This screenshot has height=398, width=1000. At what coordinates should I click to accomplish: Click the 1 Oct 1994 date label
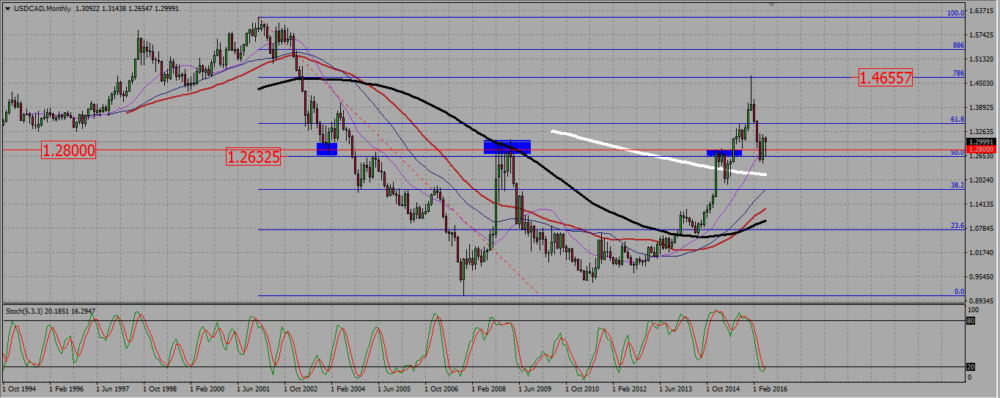click(18, 387)
